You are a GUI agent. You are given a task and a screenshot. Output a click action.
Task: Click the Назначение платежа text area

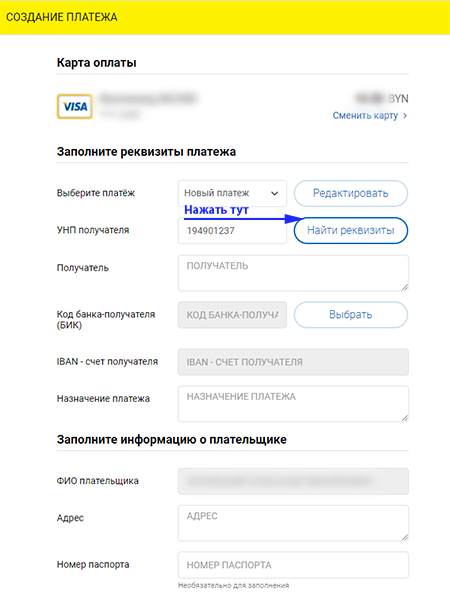coord(293,404)
